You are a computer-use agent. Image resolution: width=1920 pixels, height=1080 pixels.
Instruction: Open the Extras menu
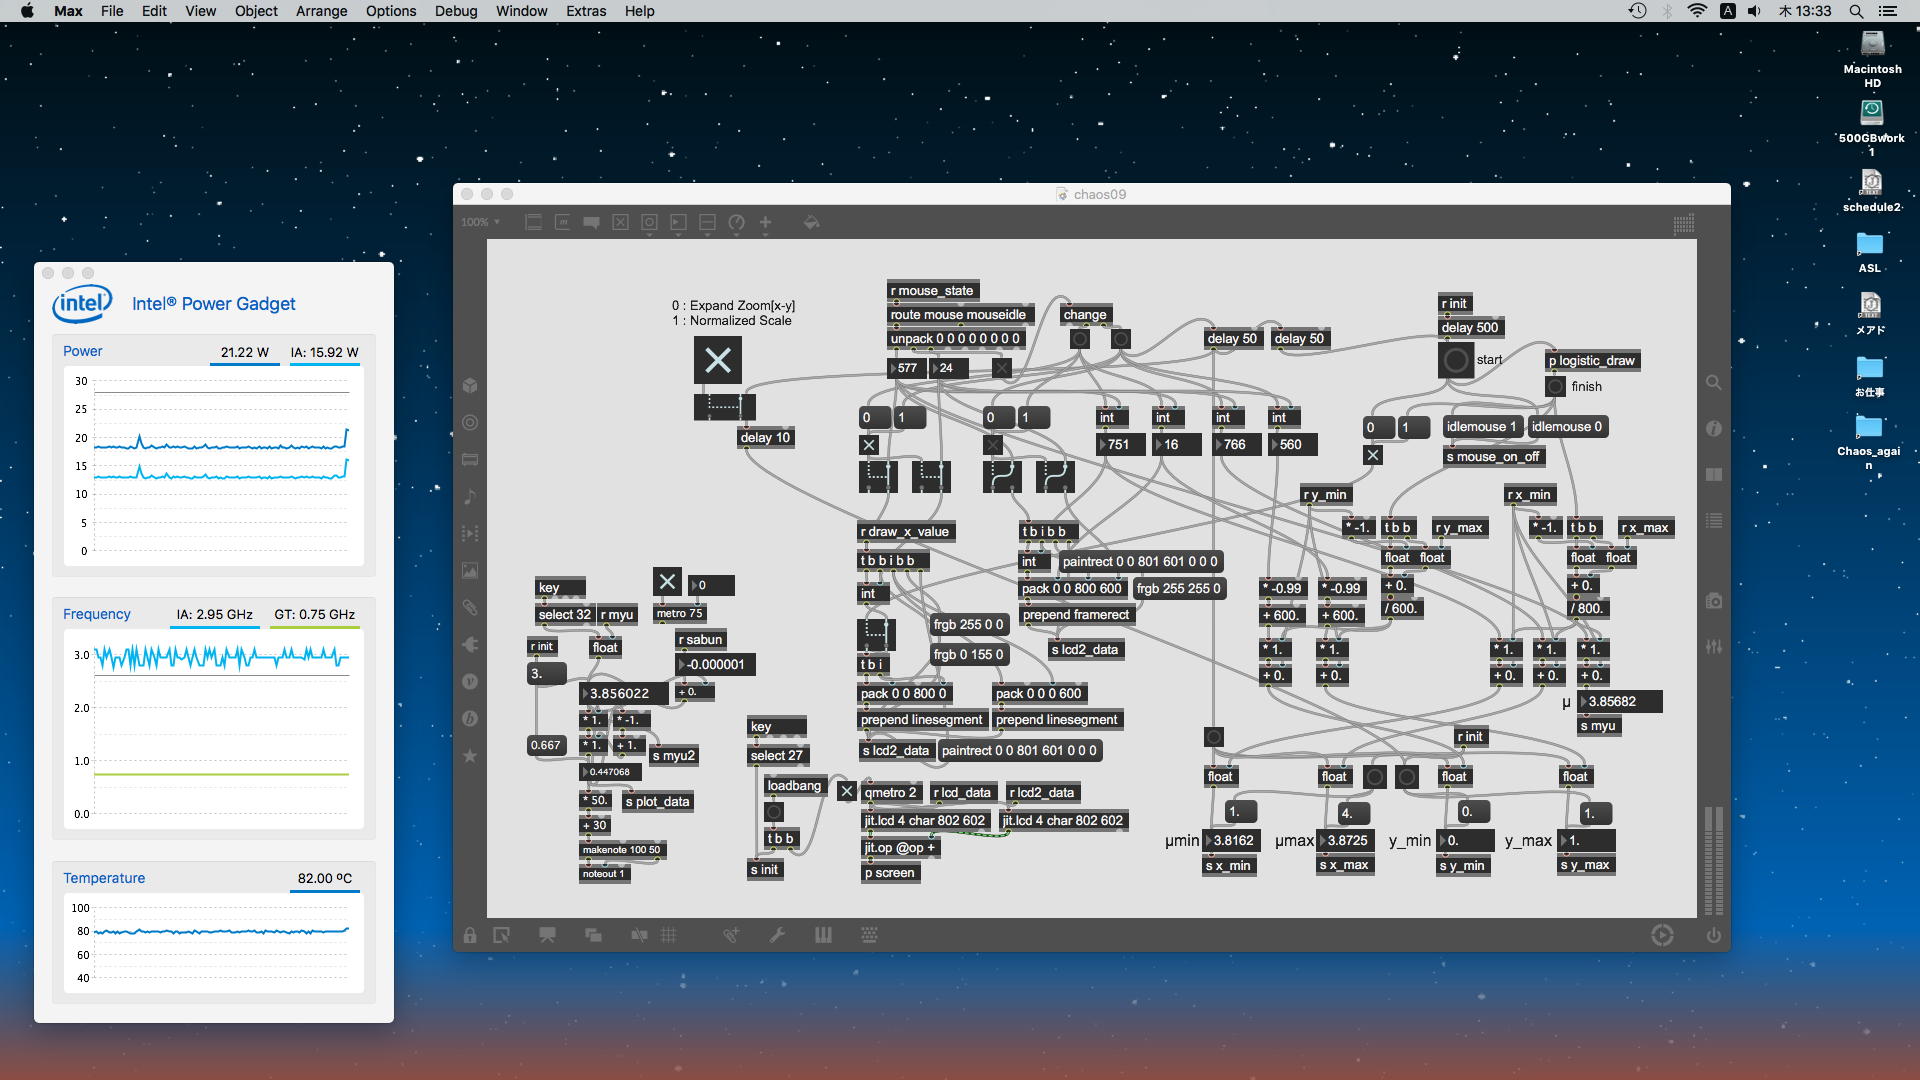[x=585, y=11]
